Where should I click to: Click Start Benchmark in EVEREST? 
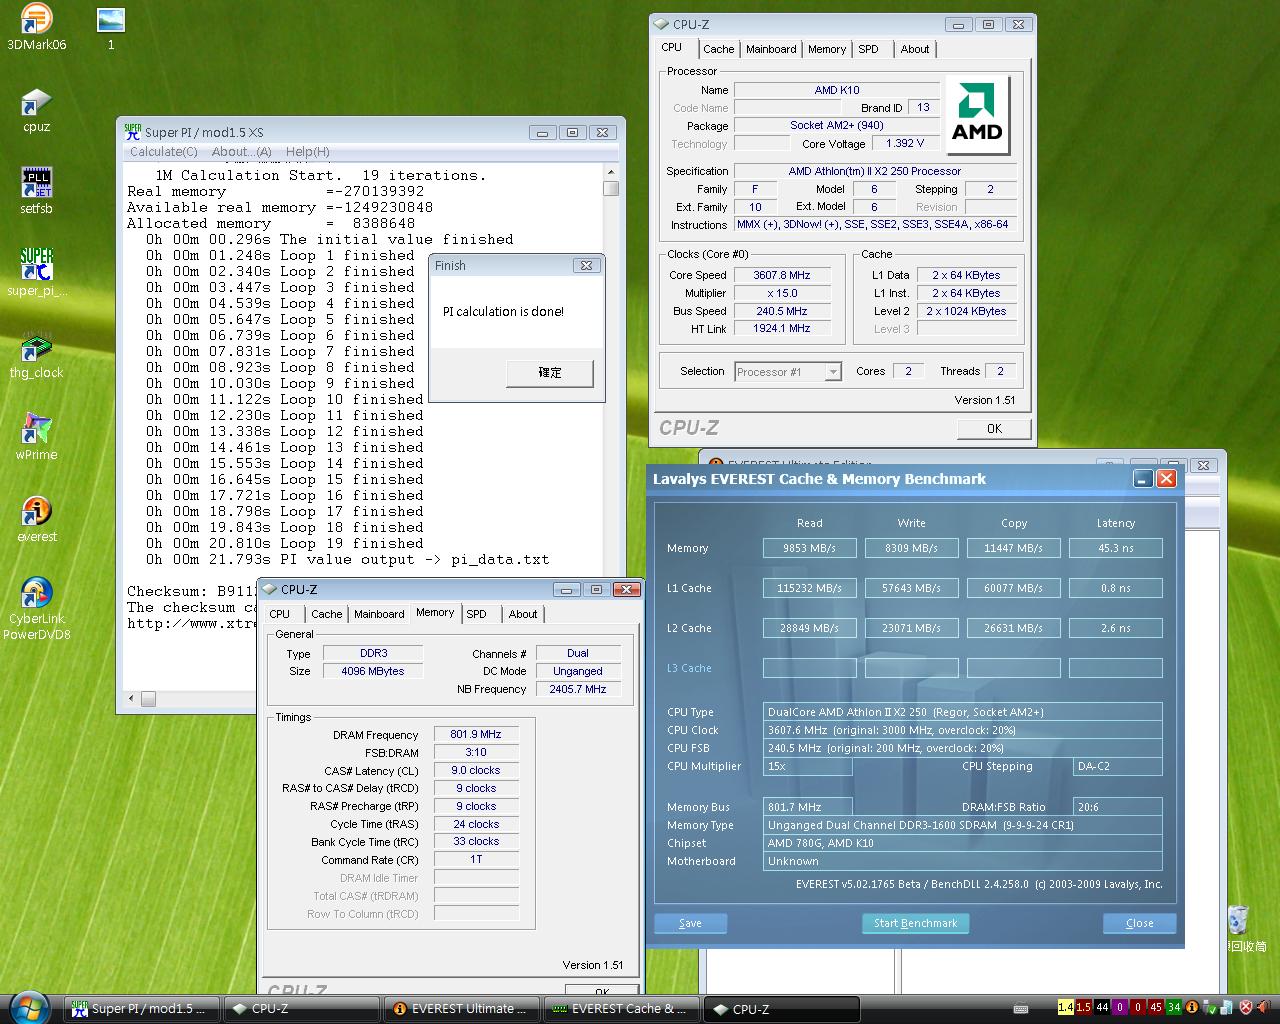(x=915, y=924)
